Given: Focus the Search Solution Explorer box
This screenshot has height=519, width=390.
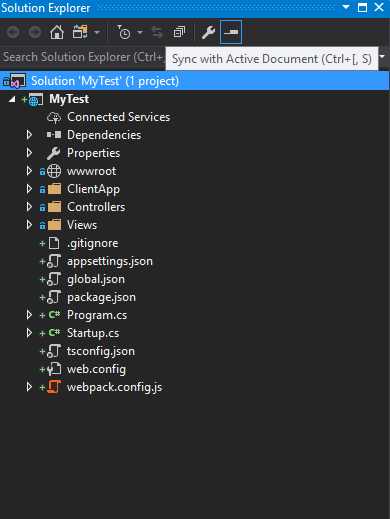Looking at the screenshot, I should click(83, 57).
